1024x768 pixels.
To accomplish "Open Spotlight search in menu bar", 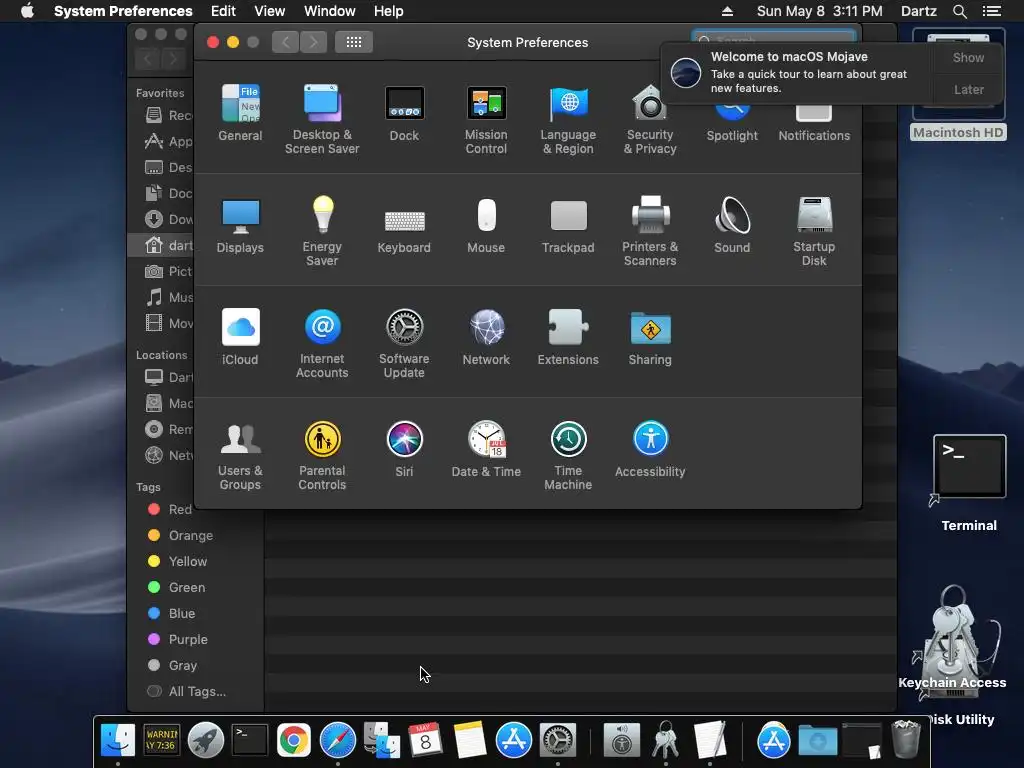I will coord(959,11).
